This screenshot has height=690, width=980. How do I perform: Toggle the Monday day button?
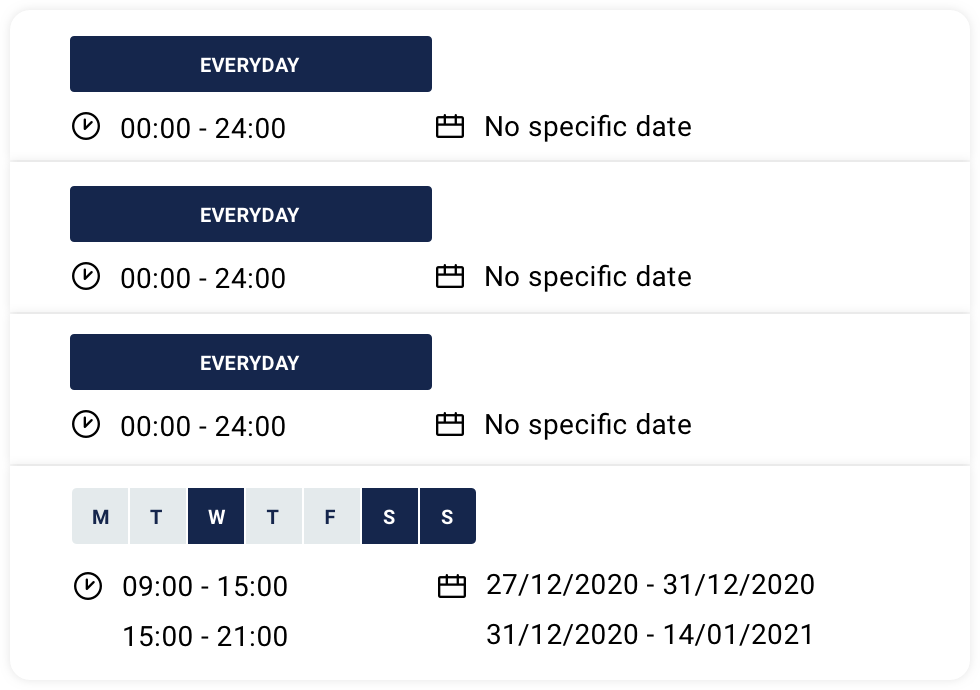click(x=100, y=517)
